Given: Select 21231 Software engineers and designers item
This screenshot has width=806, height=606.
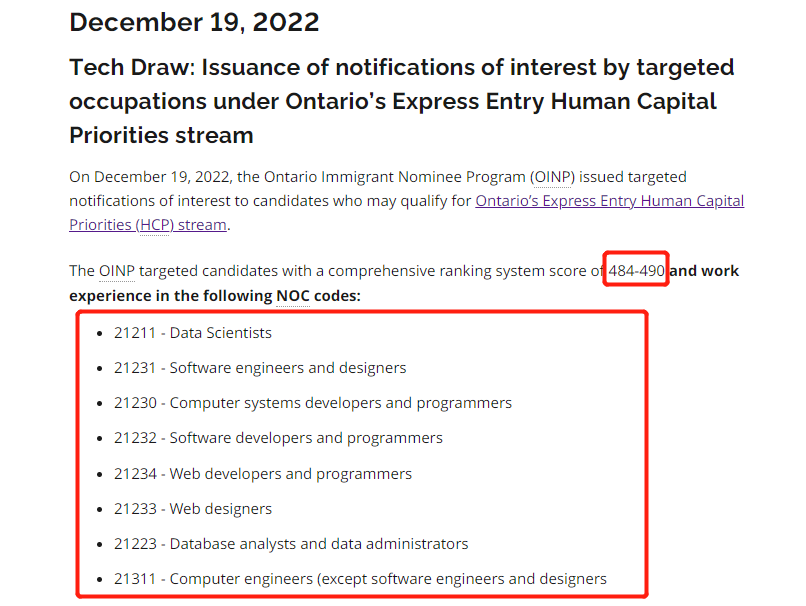Looking at the screenshot, I should (260, 368).
